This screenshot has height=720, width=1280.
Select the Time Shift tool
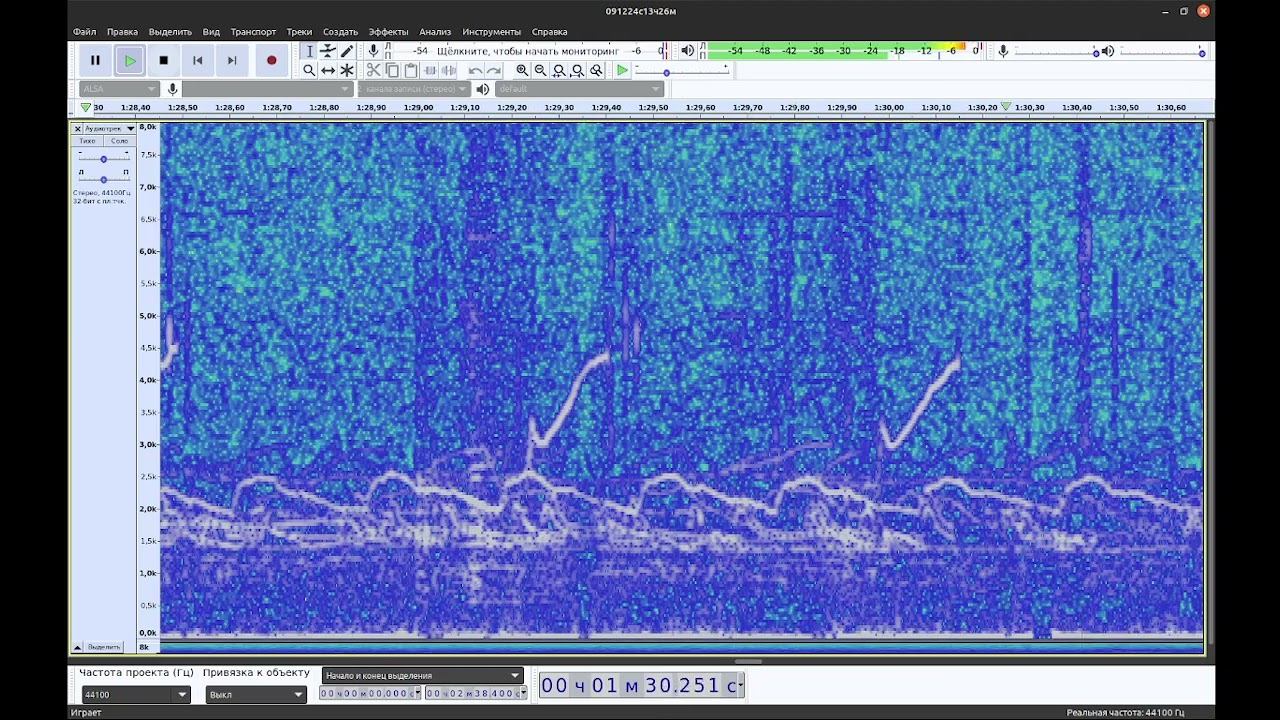click(328, 70)
